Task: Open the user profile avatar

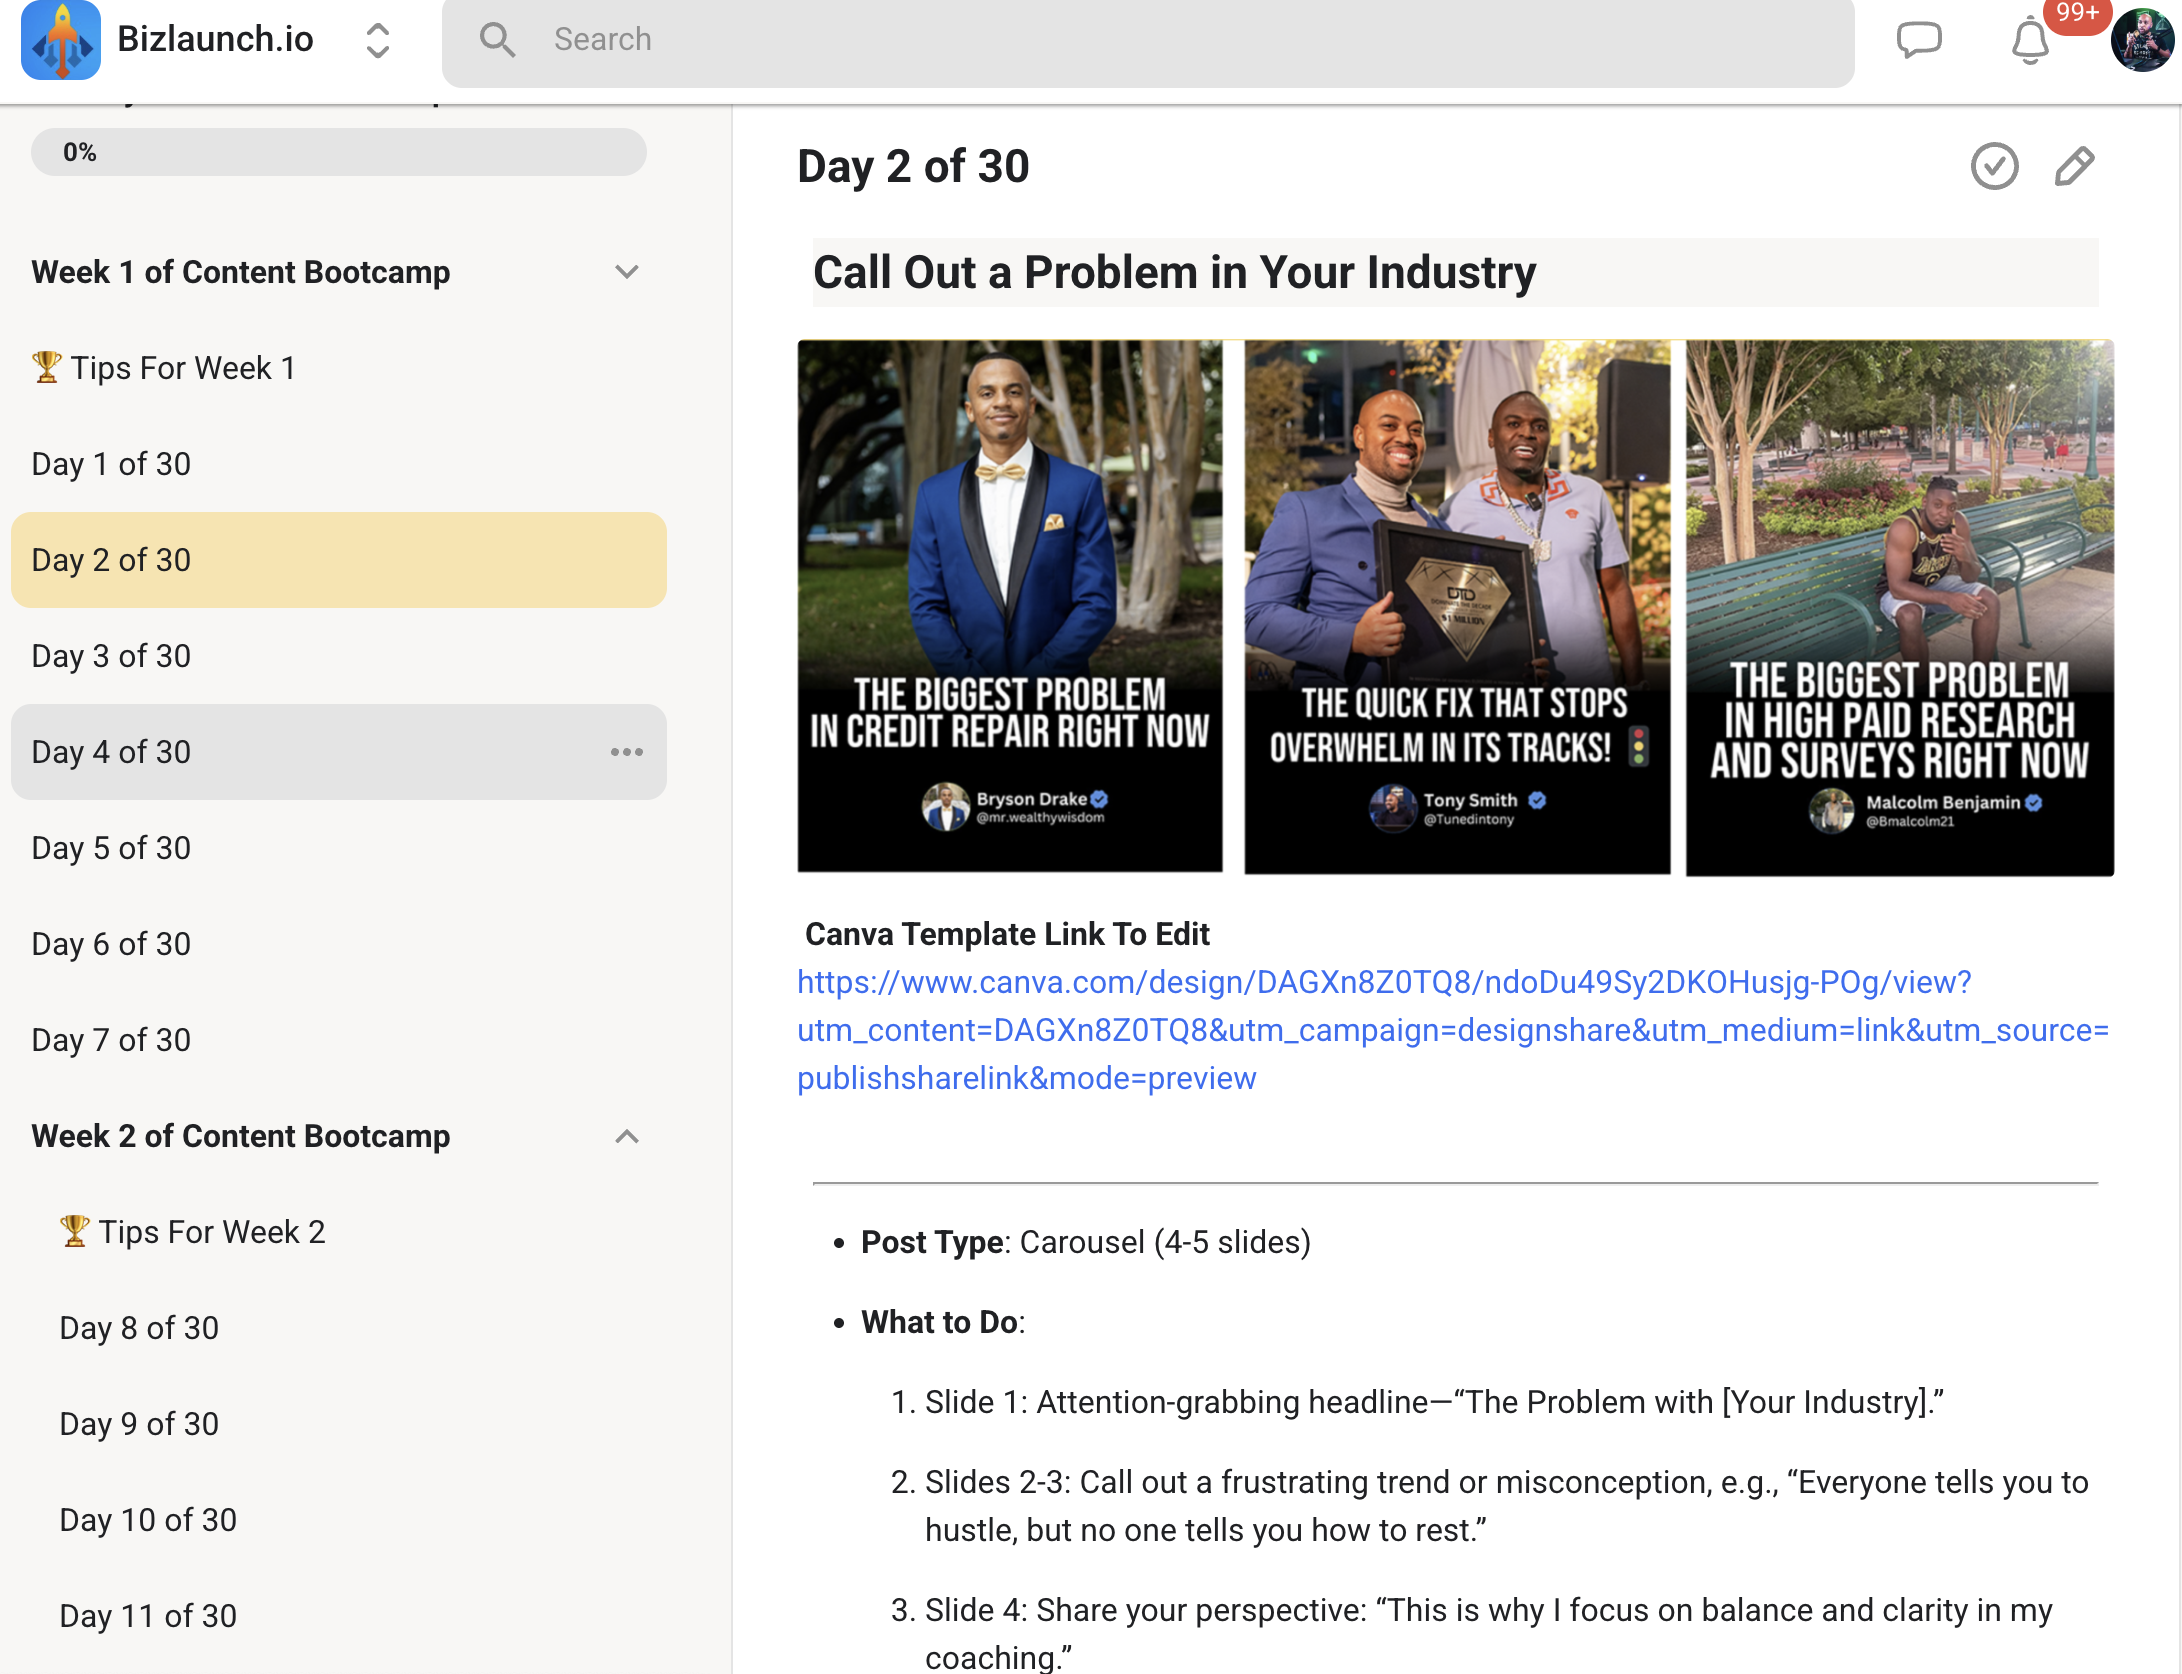Action: (2141, 40)
